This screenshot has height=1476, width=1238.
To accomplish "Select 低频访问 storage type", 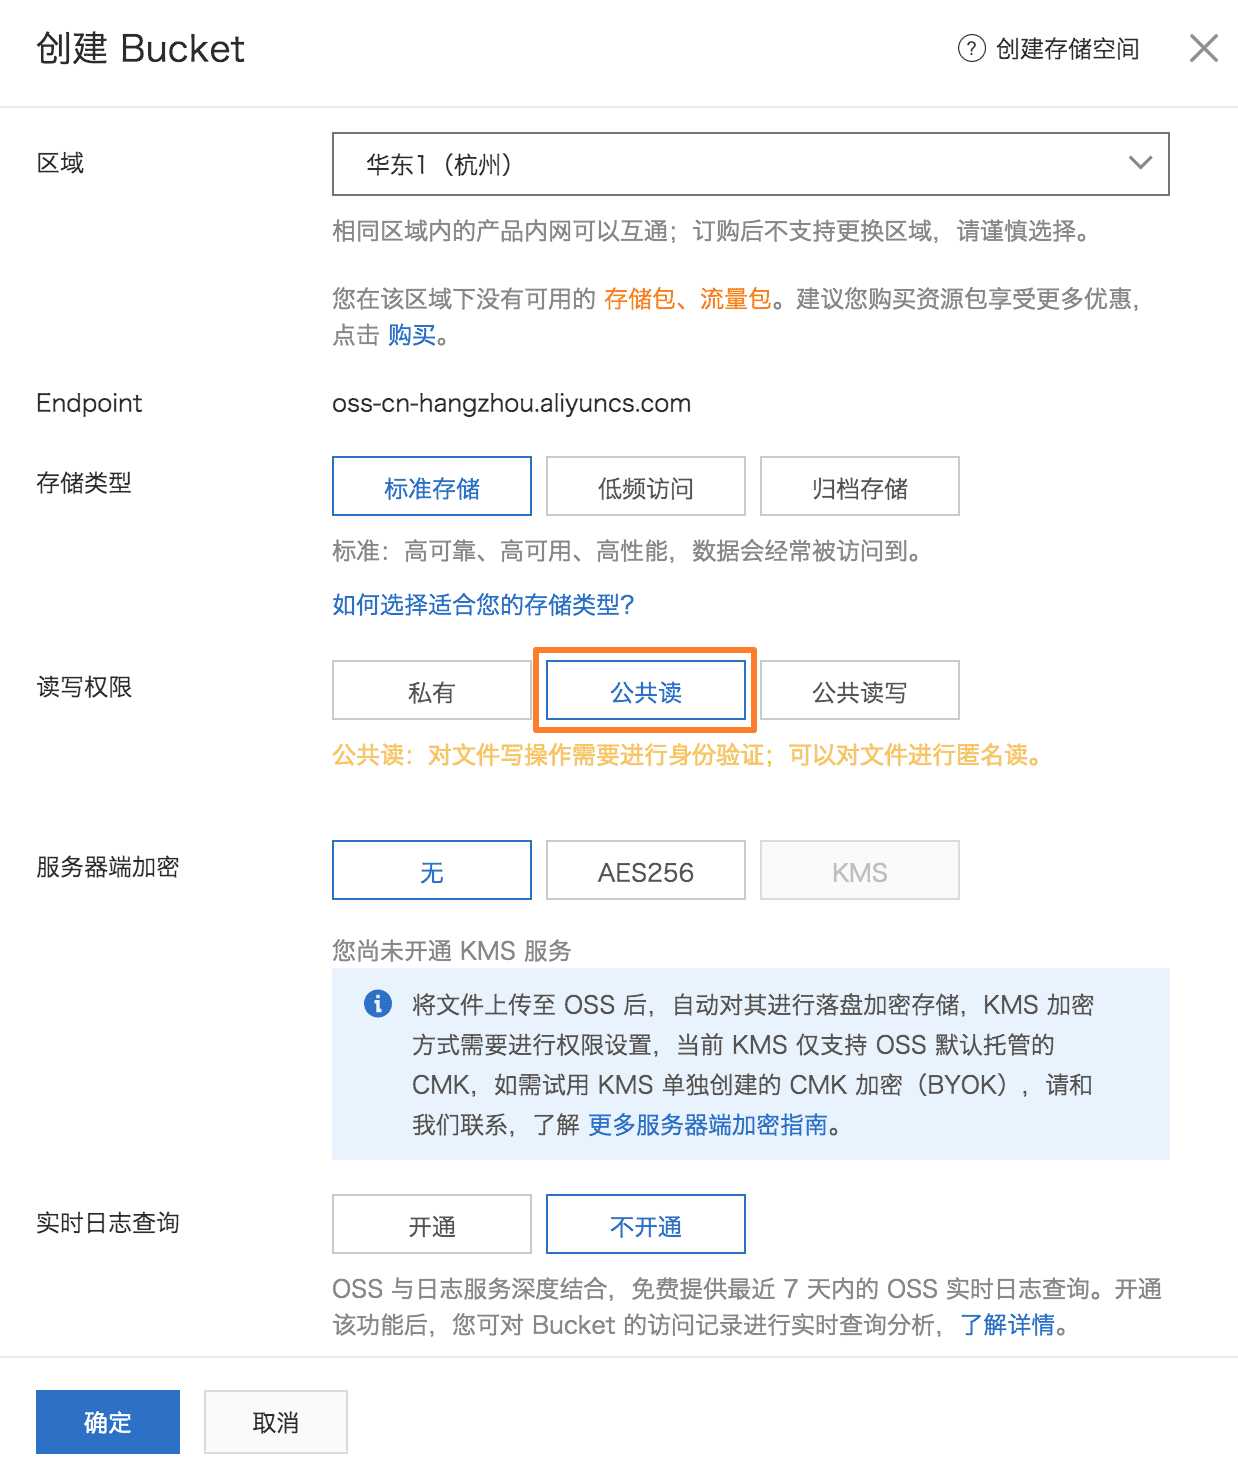I will [646, 487].
